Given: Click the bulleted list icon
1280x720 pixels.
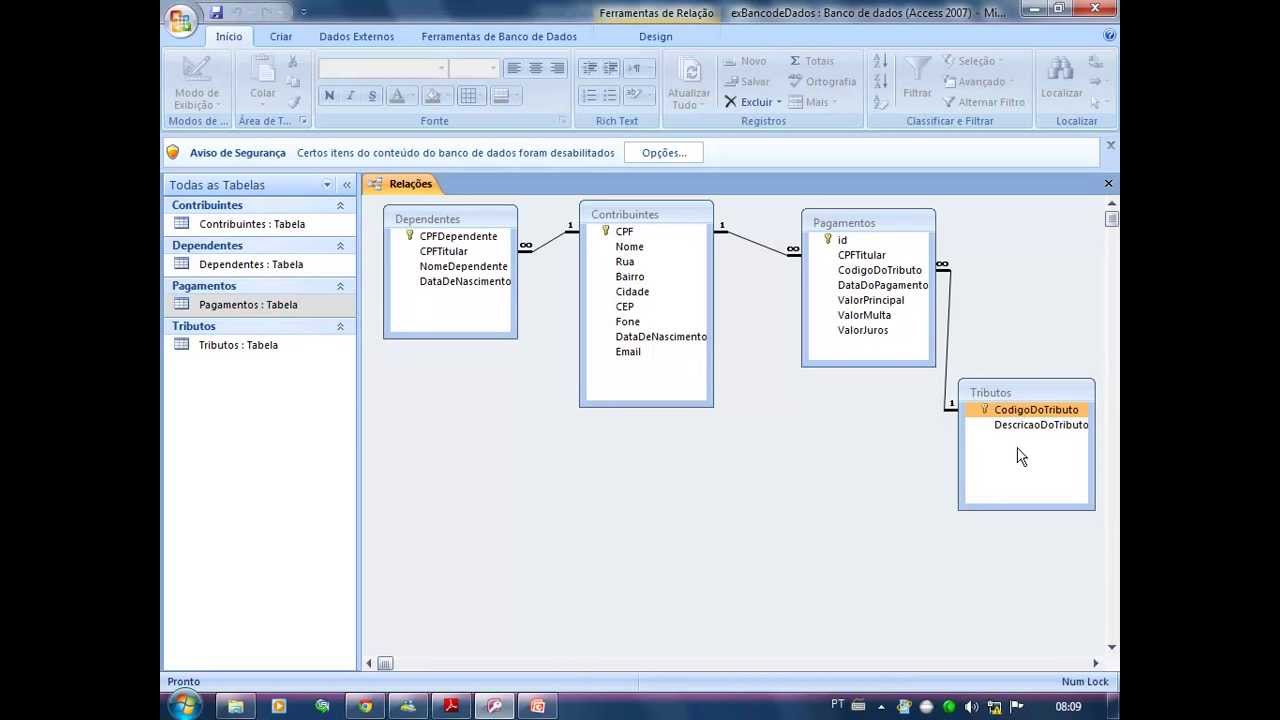Looking at the screenshot, I should (611, 96).
